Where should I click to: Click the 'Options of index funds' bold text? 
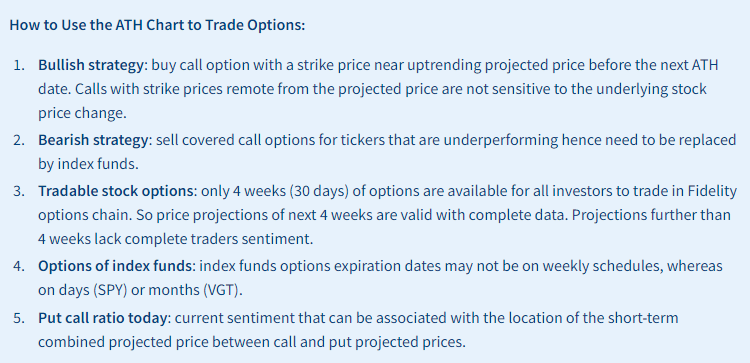point(115,266)
